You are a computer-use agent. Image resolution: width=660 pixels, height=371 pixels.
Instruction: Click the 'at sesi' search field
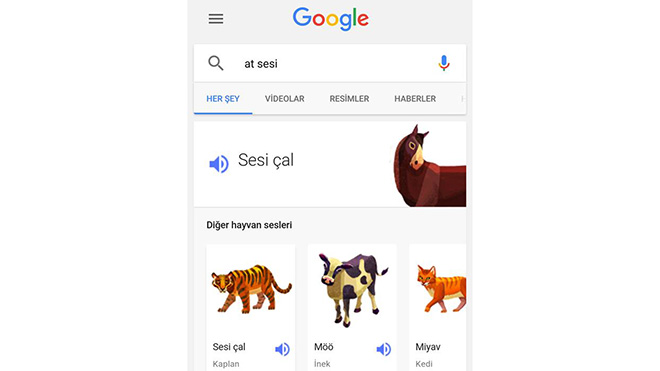point(330,63)
